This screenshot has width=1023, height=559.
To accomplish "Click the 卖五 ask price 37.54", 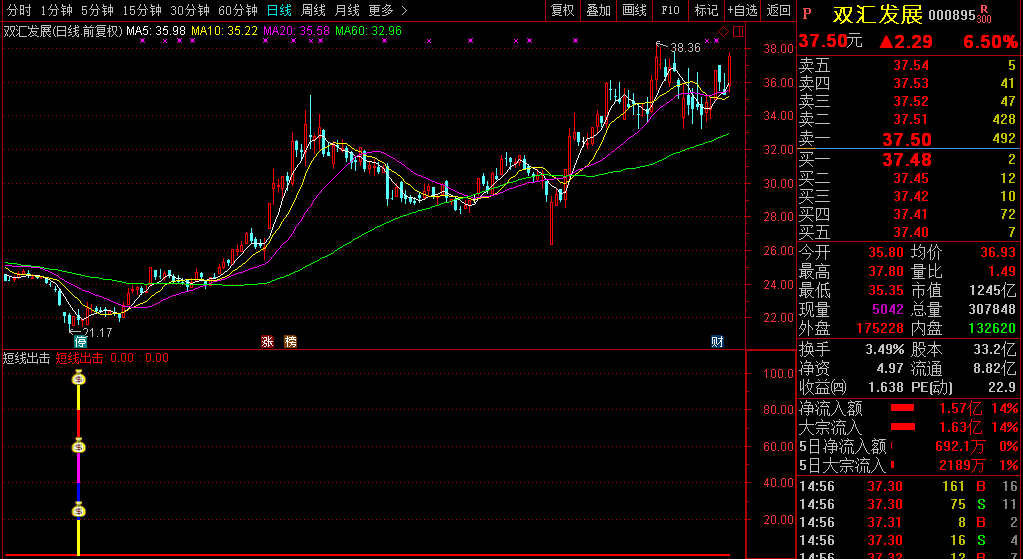I will coord(911,65).
